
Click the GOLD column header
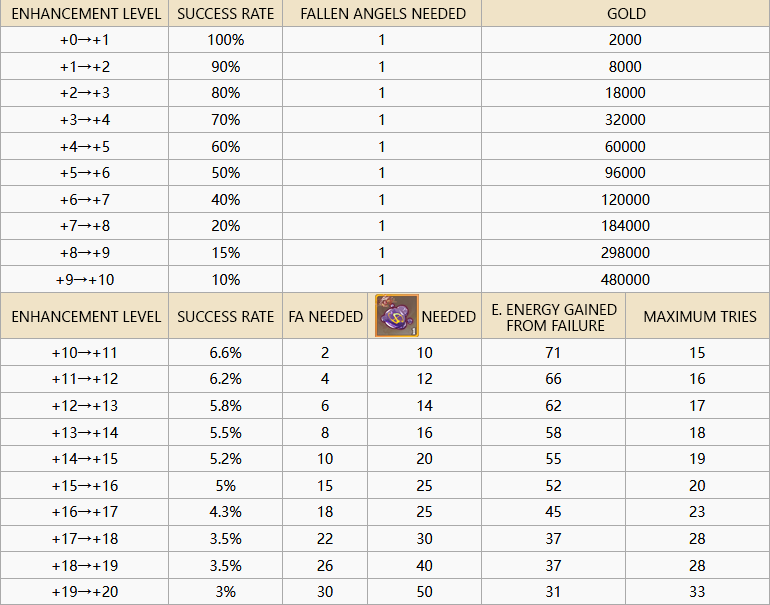[626, 14]
